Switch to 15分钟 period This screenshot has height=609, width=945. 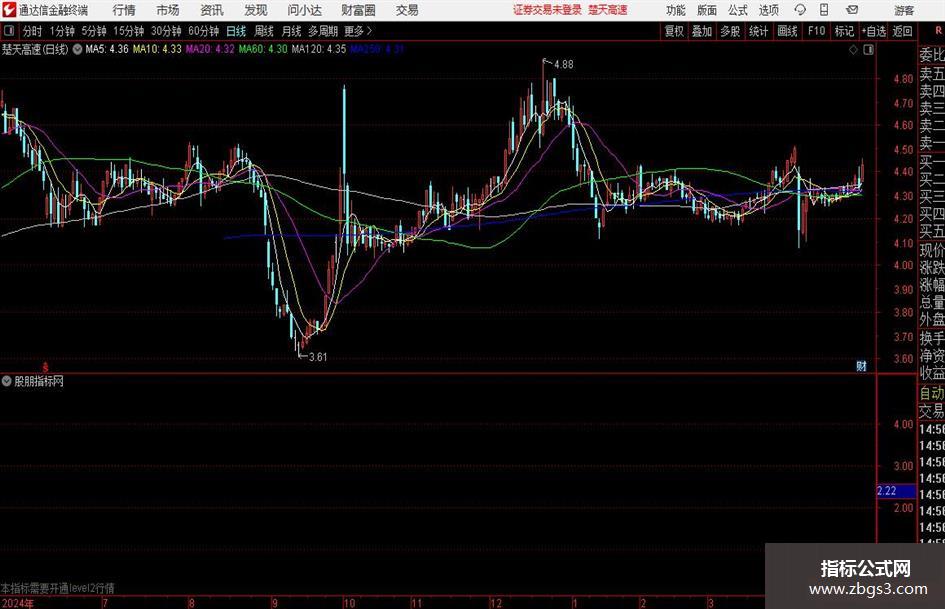(128, 31)
